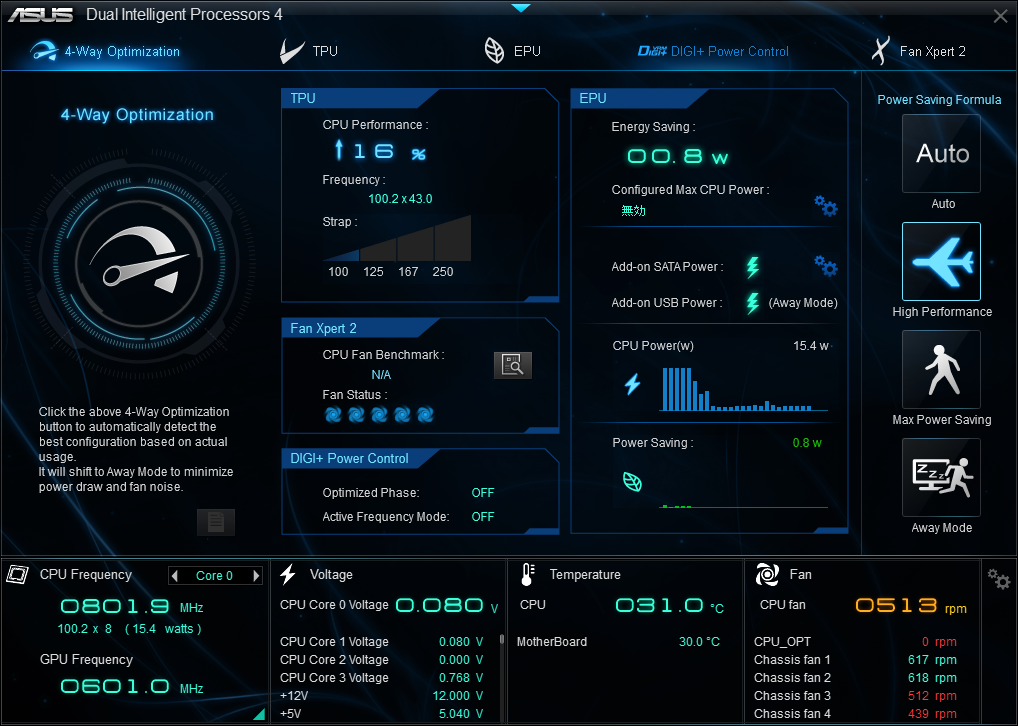
Task: Click the DIGI+ Power Control panel header
Action: [360, 458]
